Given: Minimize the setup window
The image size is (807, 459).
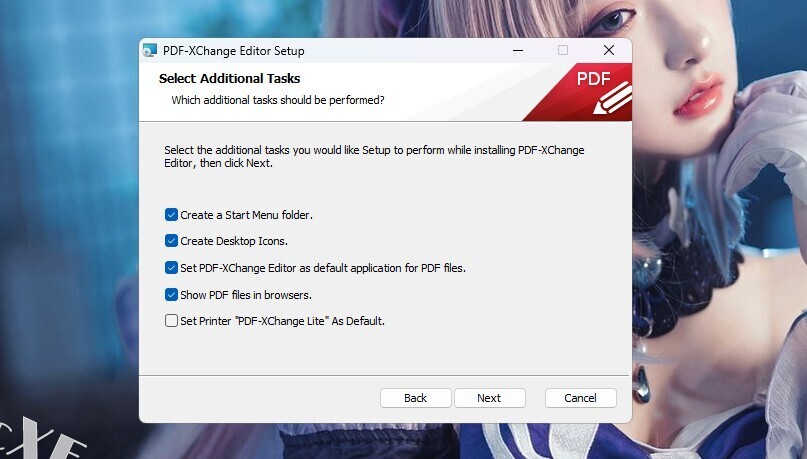Looking at the screenshot, I should (x=518, y=50).
